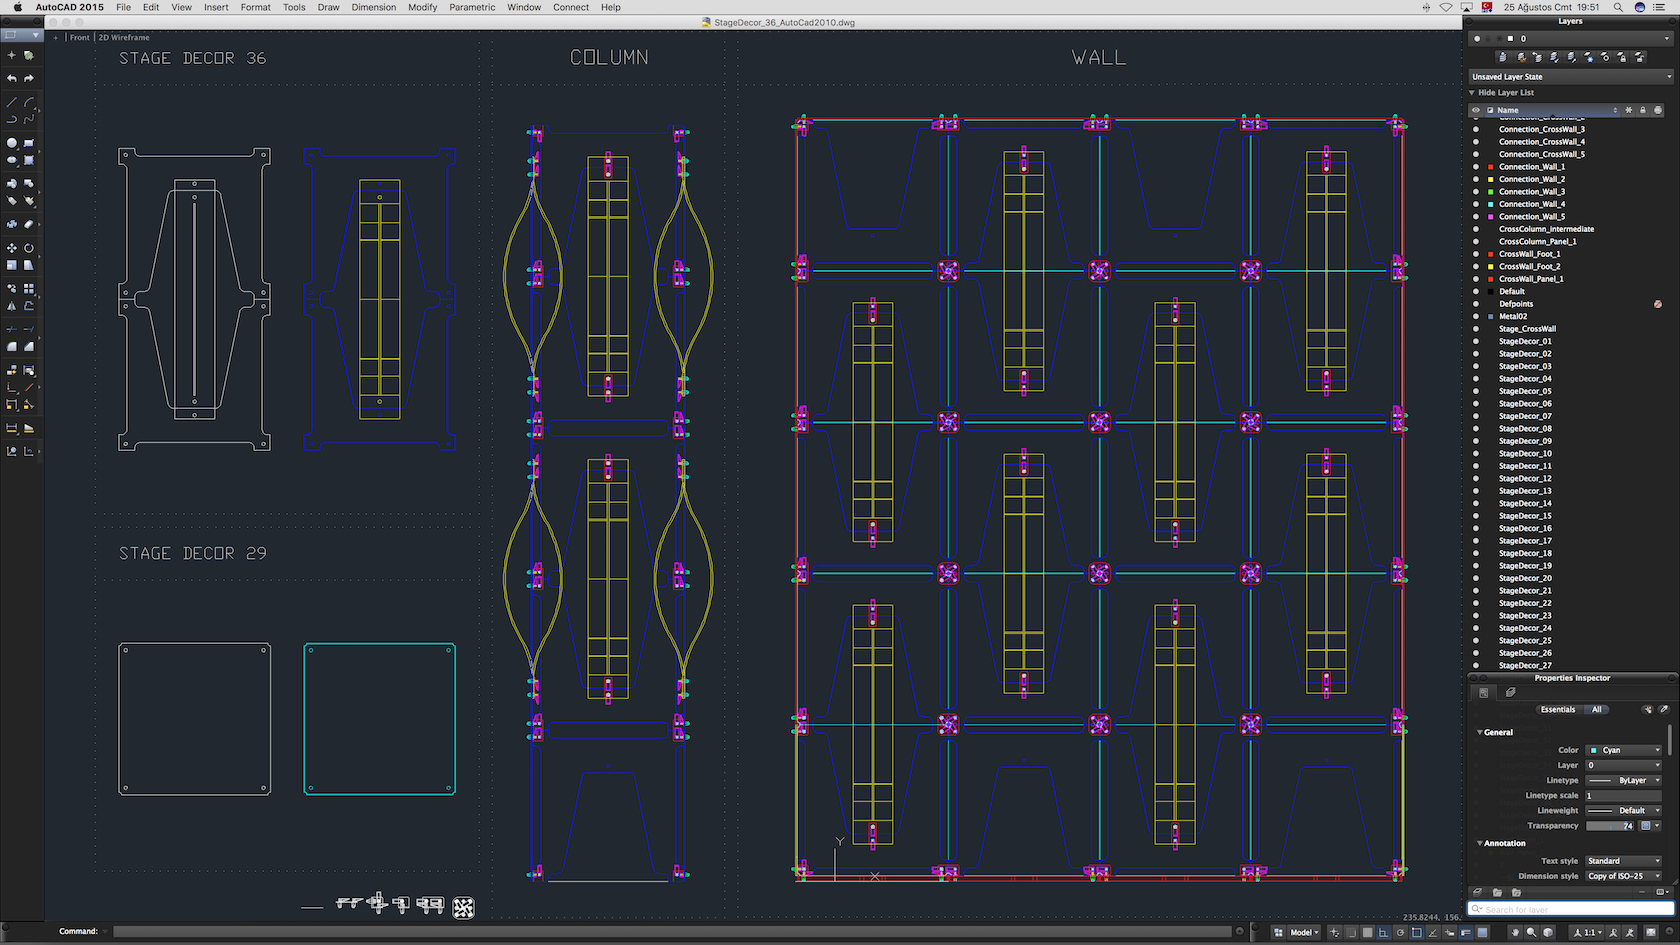Toggle grid display in status bar
The width and height of the screenshot is (1680, 945).
(x=1367, y=932)
